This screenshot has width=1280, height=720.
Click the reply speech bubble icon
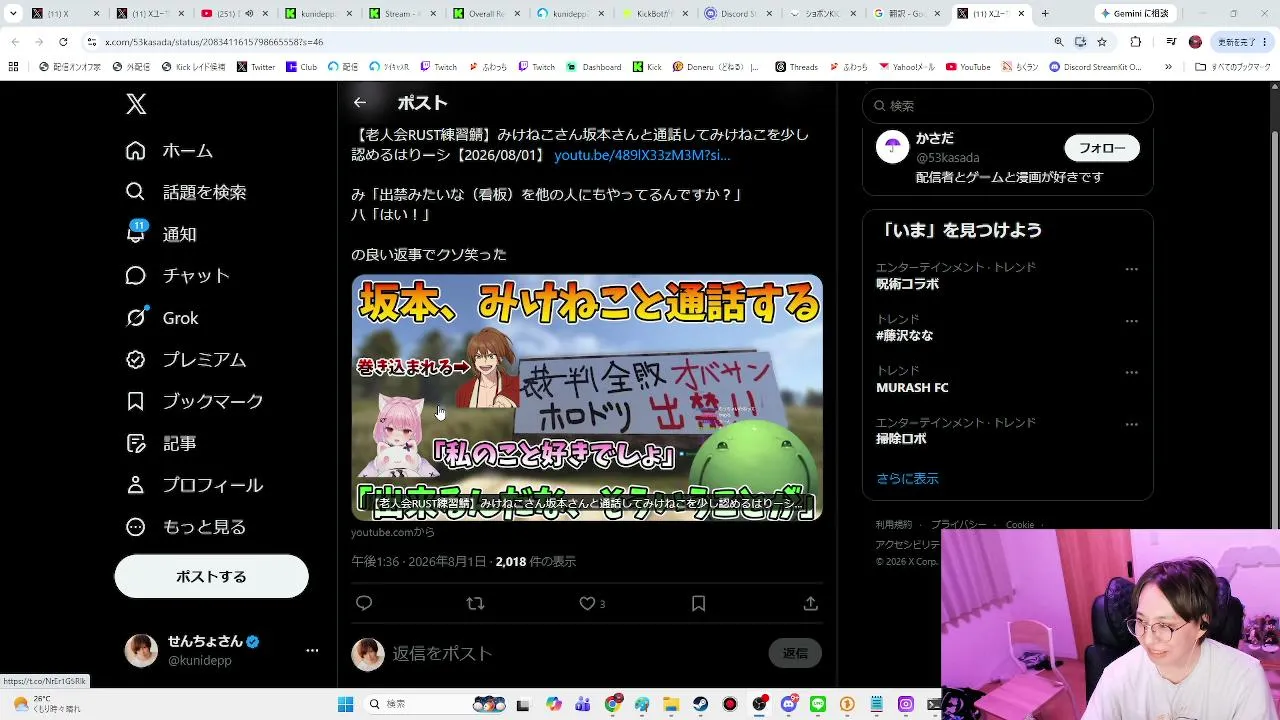click(364, 603)
